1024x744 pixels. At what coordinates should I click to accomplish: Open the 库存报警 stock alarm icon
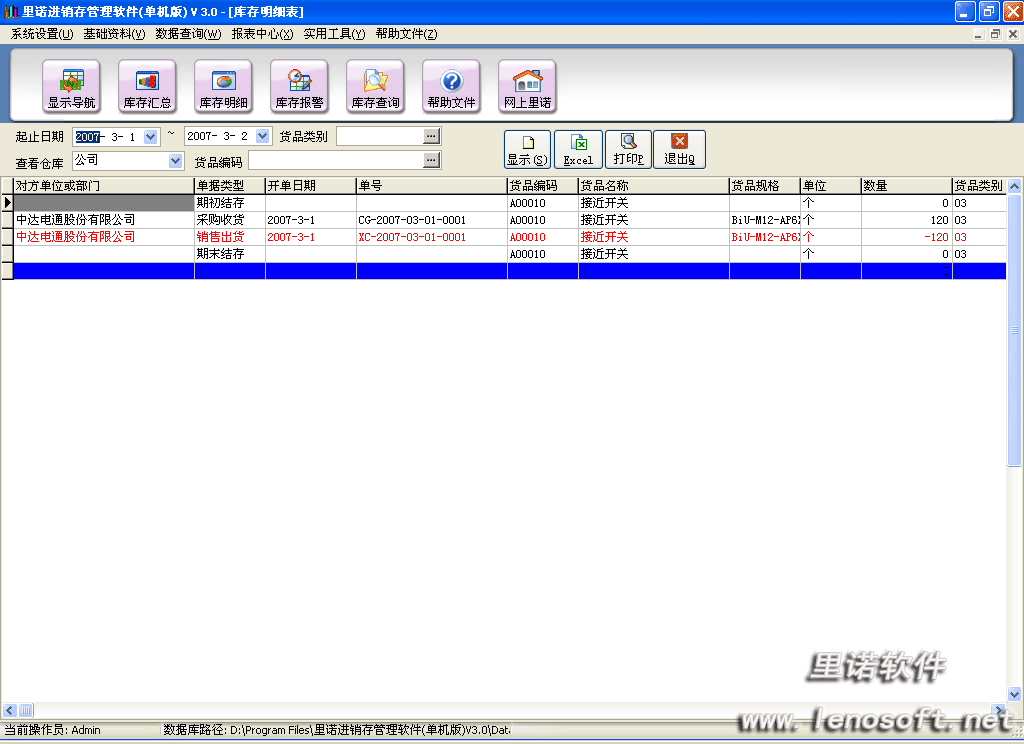[299, 88]
